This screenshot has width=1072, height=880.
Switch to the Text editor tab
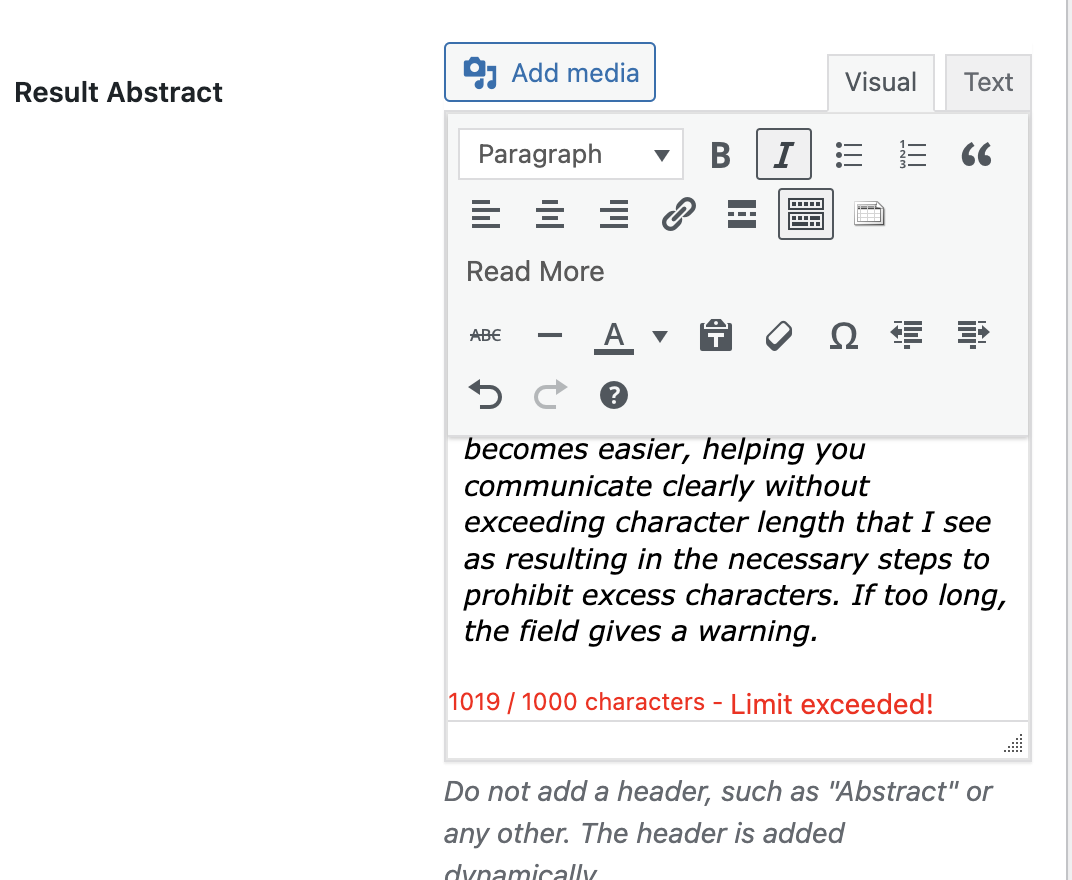[x=988, y=82]
